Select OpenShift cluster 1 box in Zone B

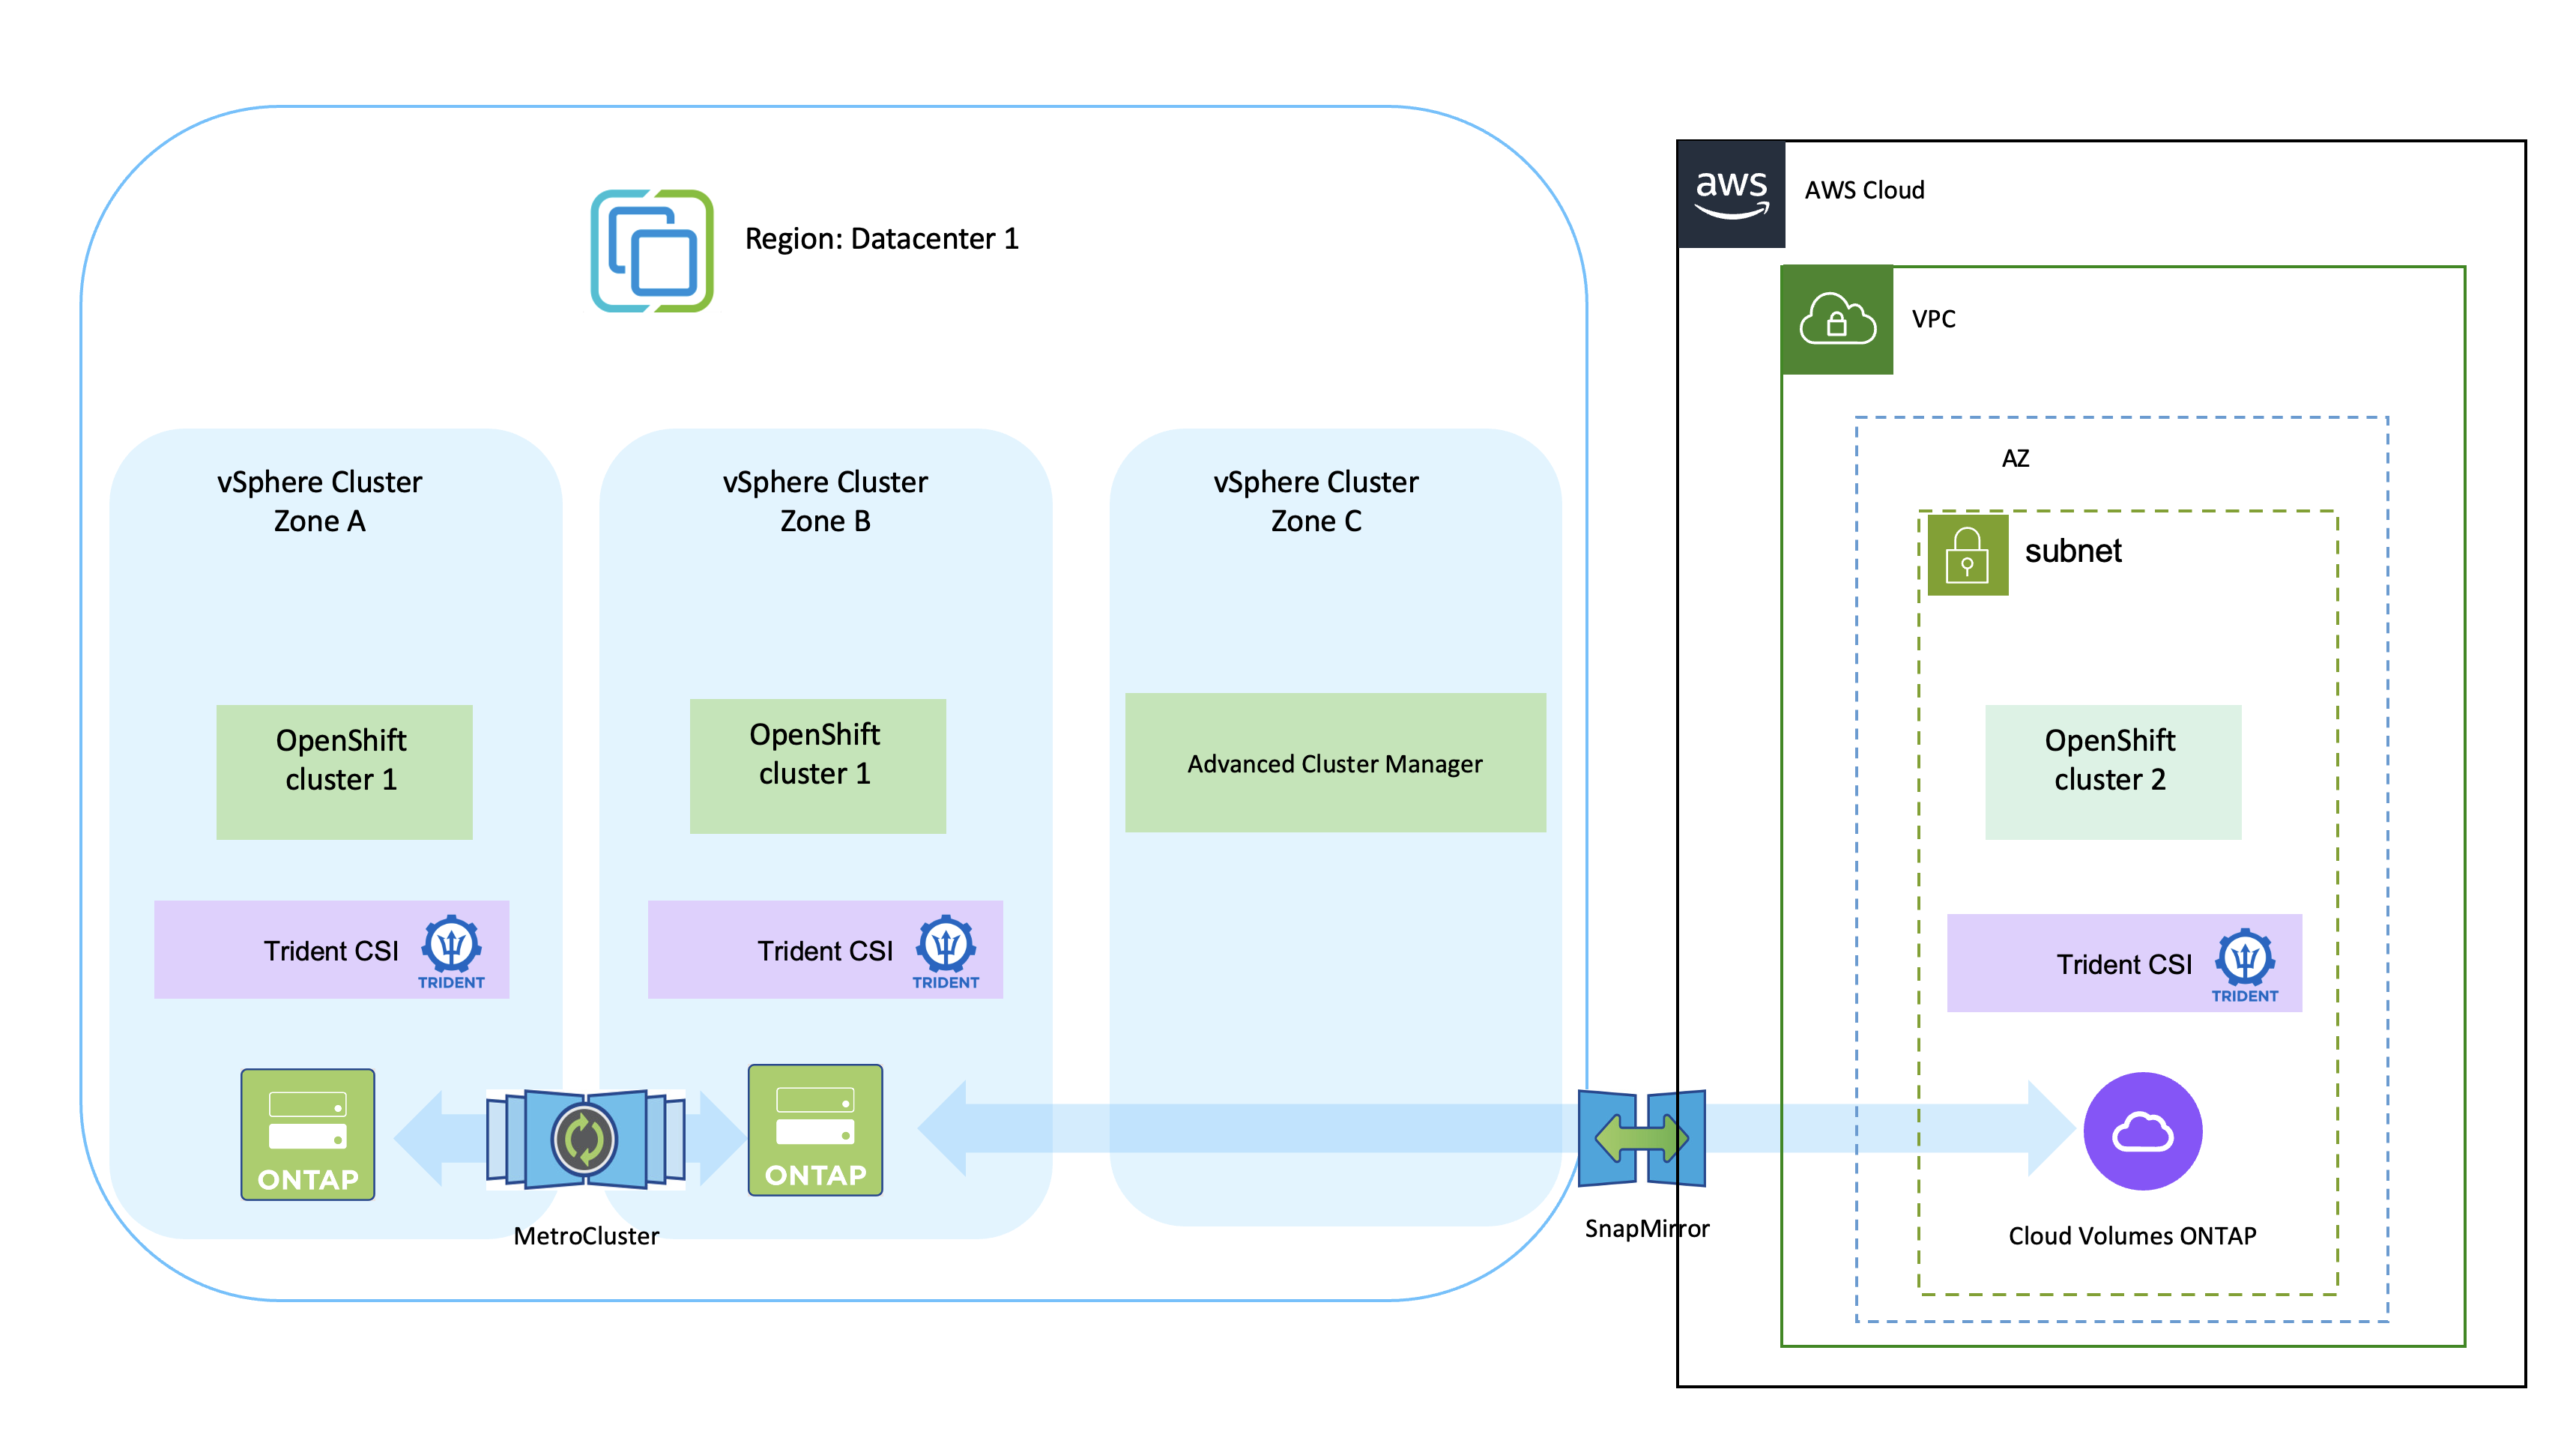pos(816,765)
